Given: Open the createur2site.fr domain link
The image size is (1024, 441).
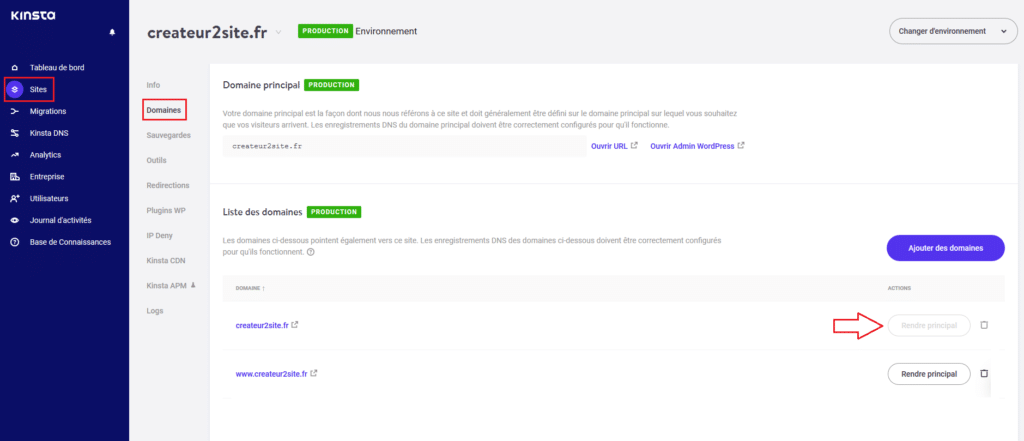Looking at the screenshot, I should coord(262,325).
